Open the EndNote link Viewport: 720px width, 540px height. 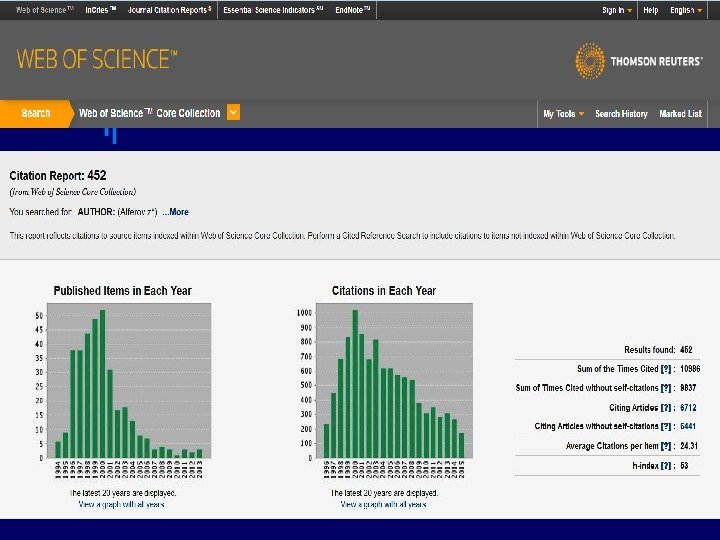pos(353,10)
